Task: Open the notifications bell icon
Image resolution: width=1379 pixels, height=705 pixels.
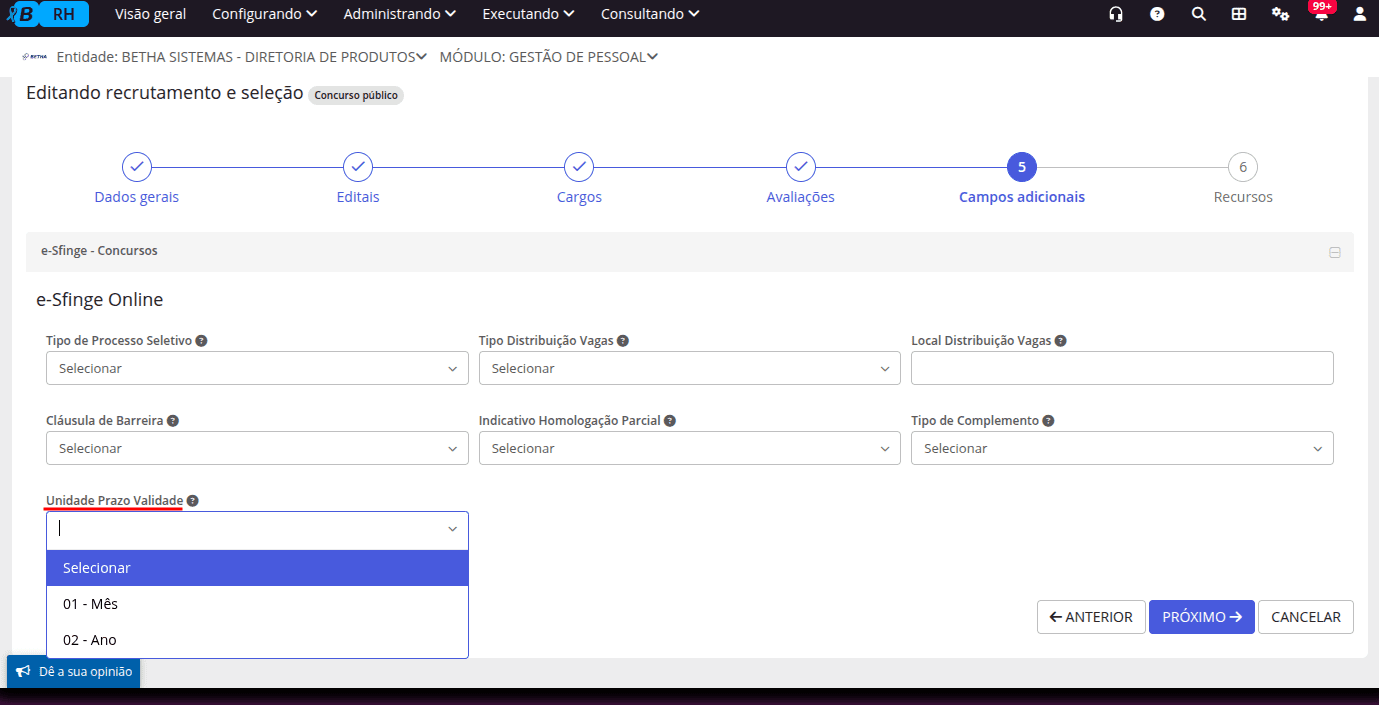Action: coord(1321,15)
